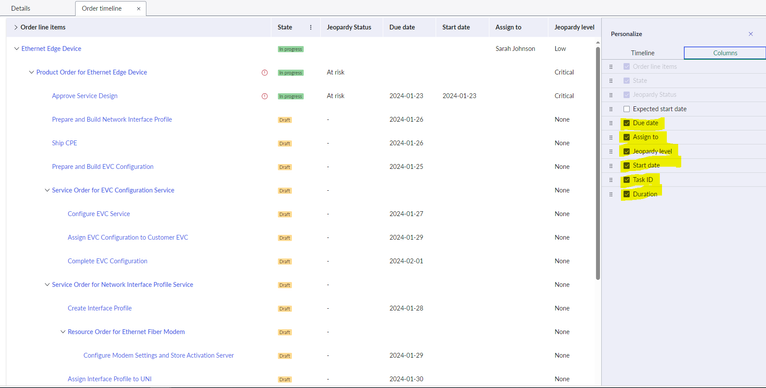Open the Ethernet Edge Device link
The width and height of the screenshot is (766, 388).
(x=51, y=49)
